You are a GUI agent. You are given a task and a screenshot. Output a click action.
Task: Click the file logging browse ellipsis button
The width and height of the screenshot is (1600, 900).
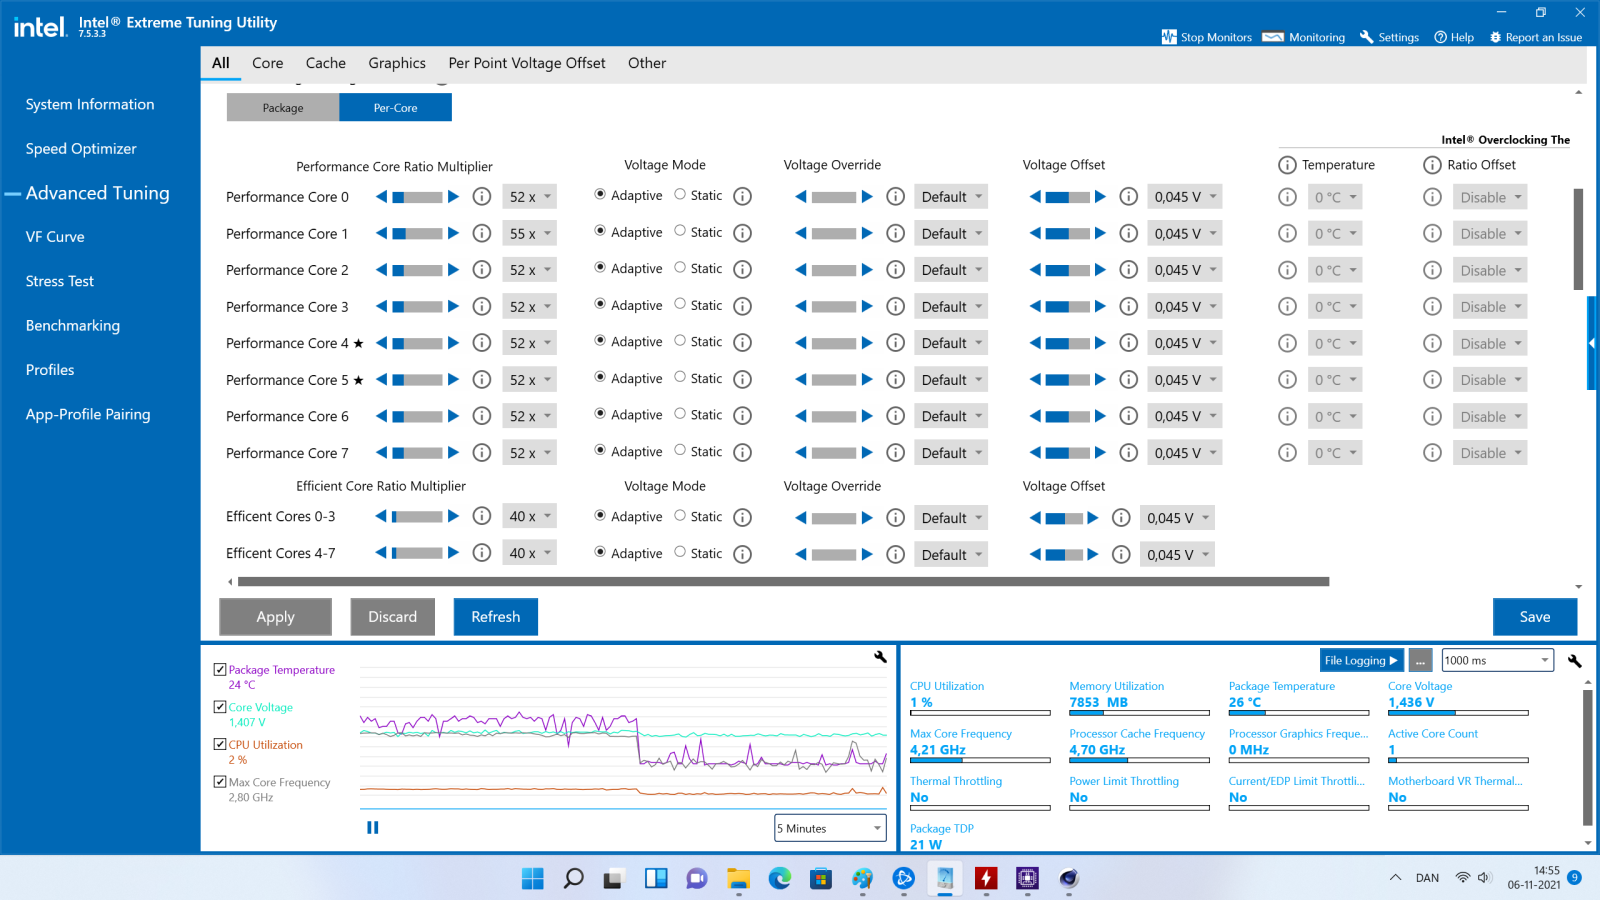1420,660
